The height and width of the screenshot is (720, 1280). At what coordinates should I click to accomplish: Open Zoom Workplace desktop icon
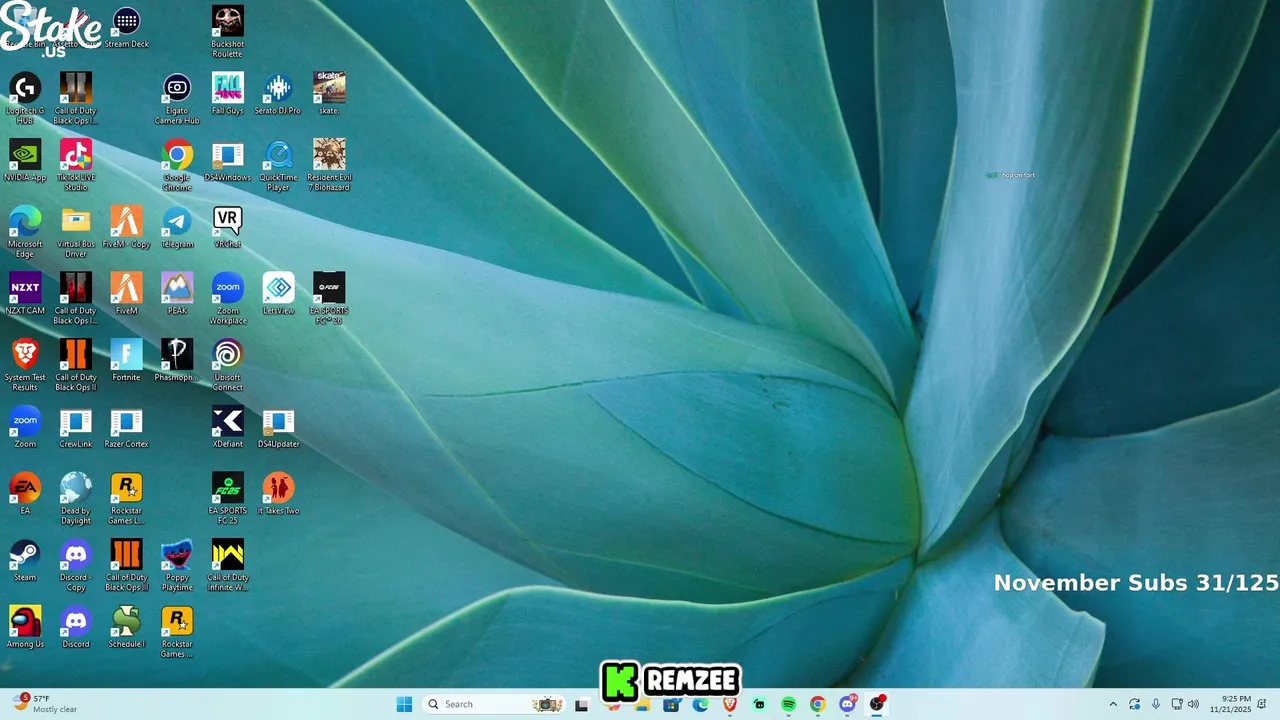tap(227, 299)
